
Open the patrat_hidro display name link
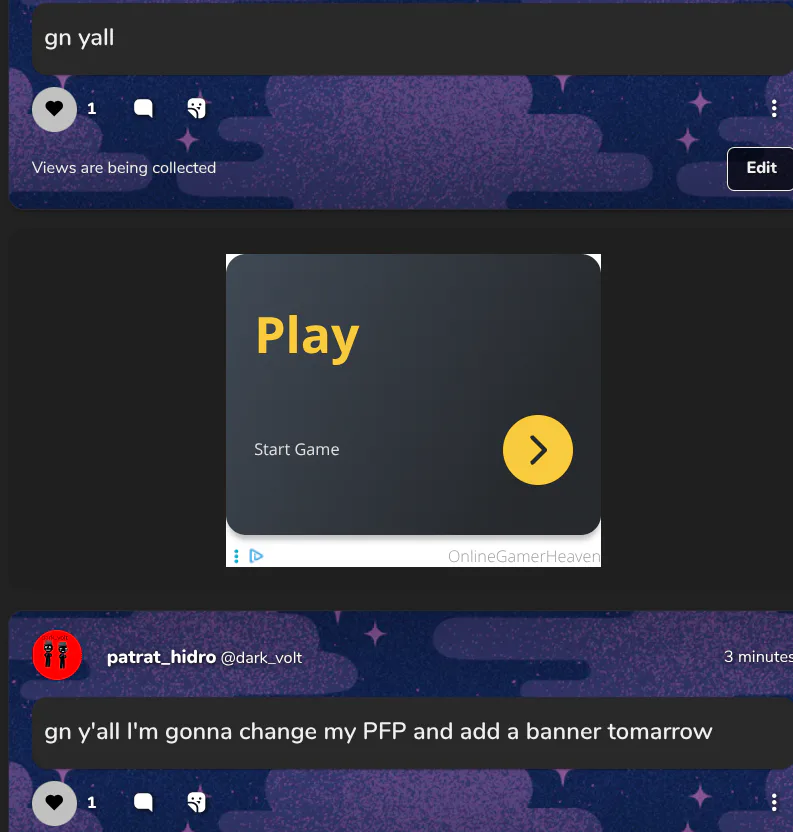[161, 657]
